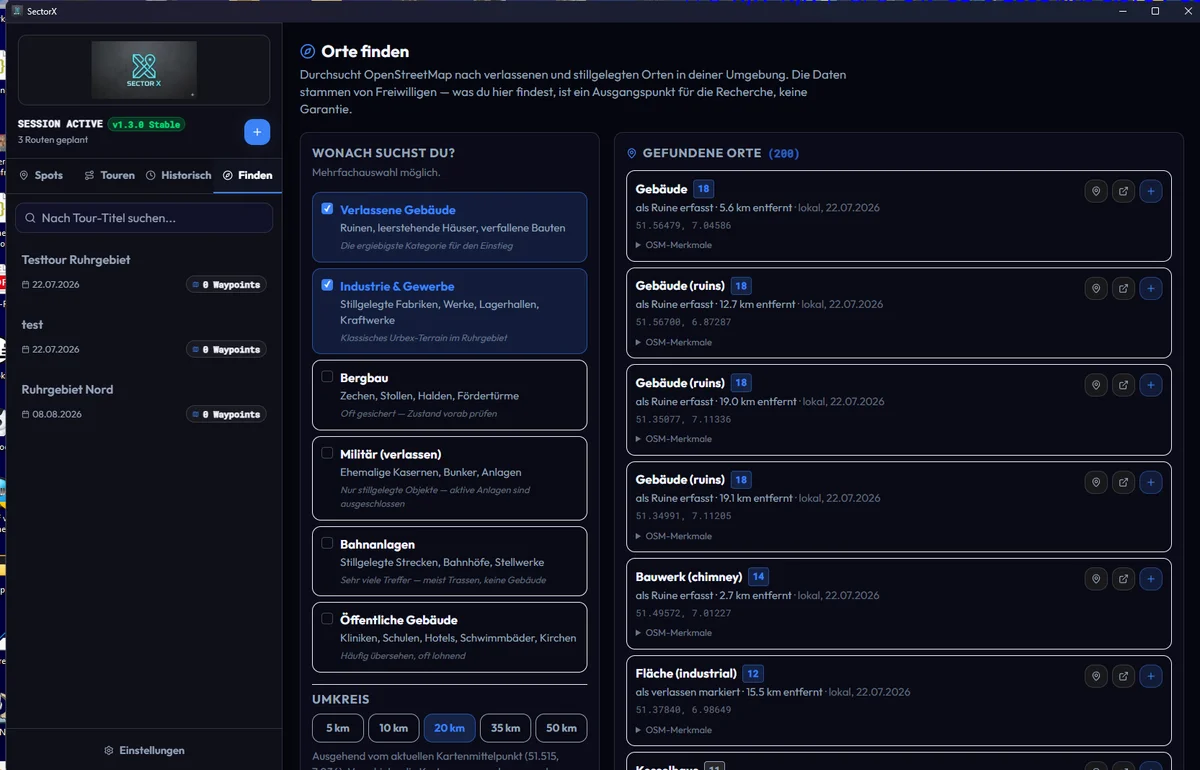
Task: Add the Fläche (industrial) result
Action: click(x=1151, y=676)
